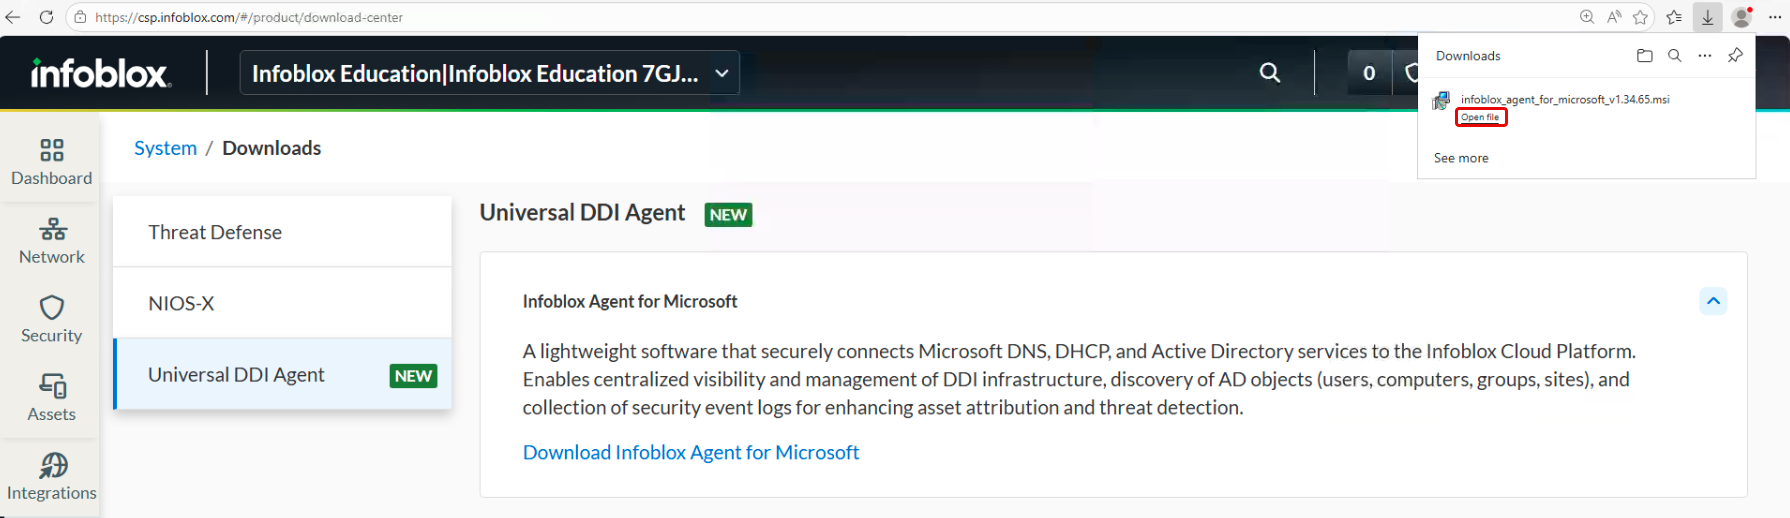Screen dimensions: 1790x518
Task: Click the msi installer file icon
Action: 1441,101
